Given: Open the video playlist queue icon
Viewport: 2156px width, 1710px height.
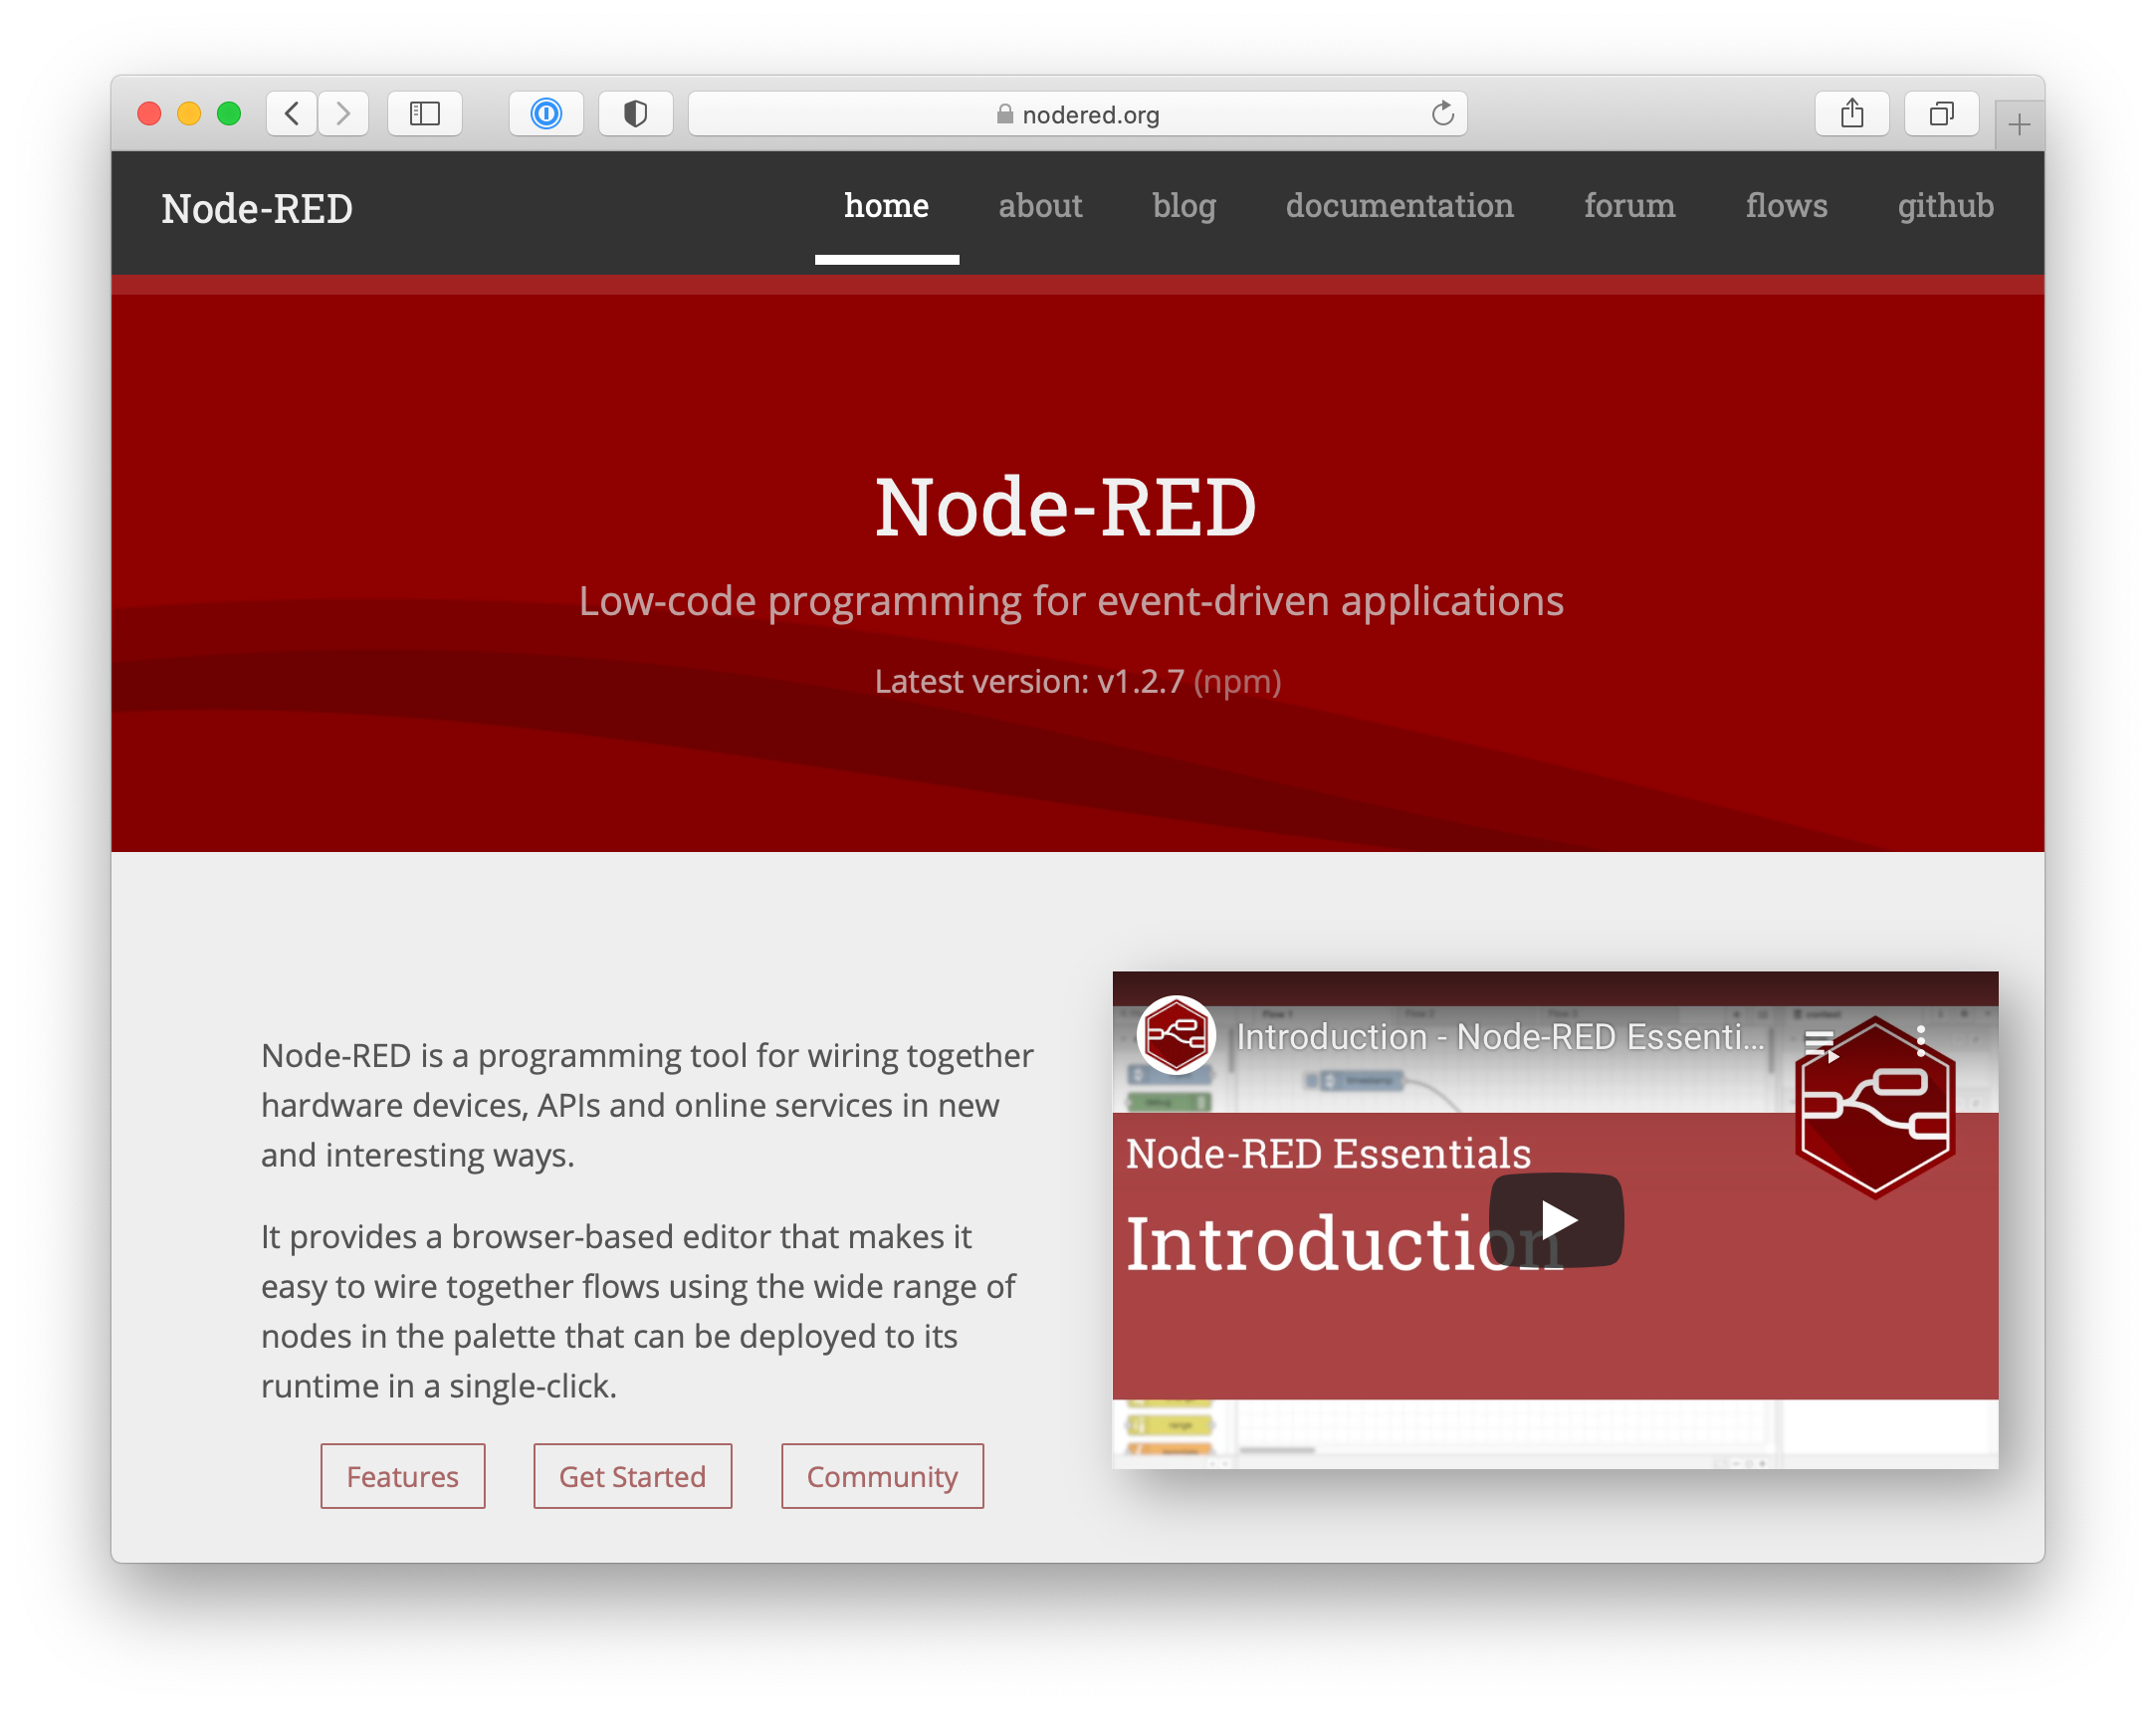Looking at the screenshot, I should (x=1820, y=1045).
